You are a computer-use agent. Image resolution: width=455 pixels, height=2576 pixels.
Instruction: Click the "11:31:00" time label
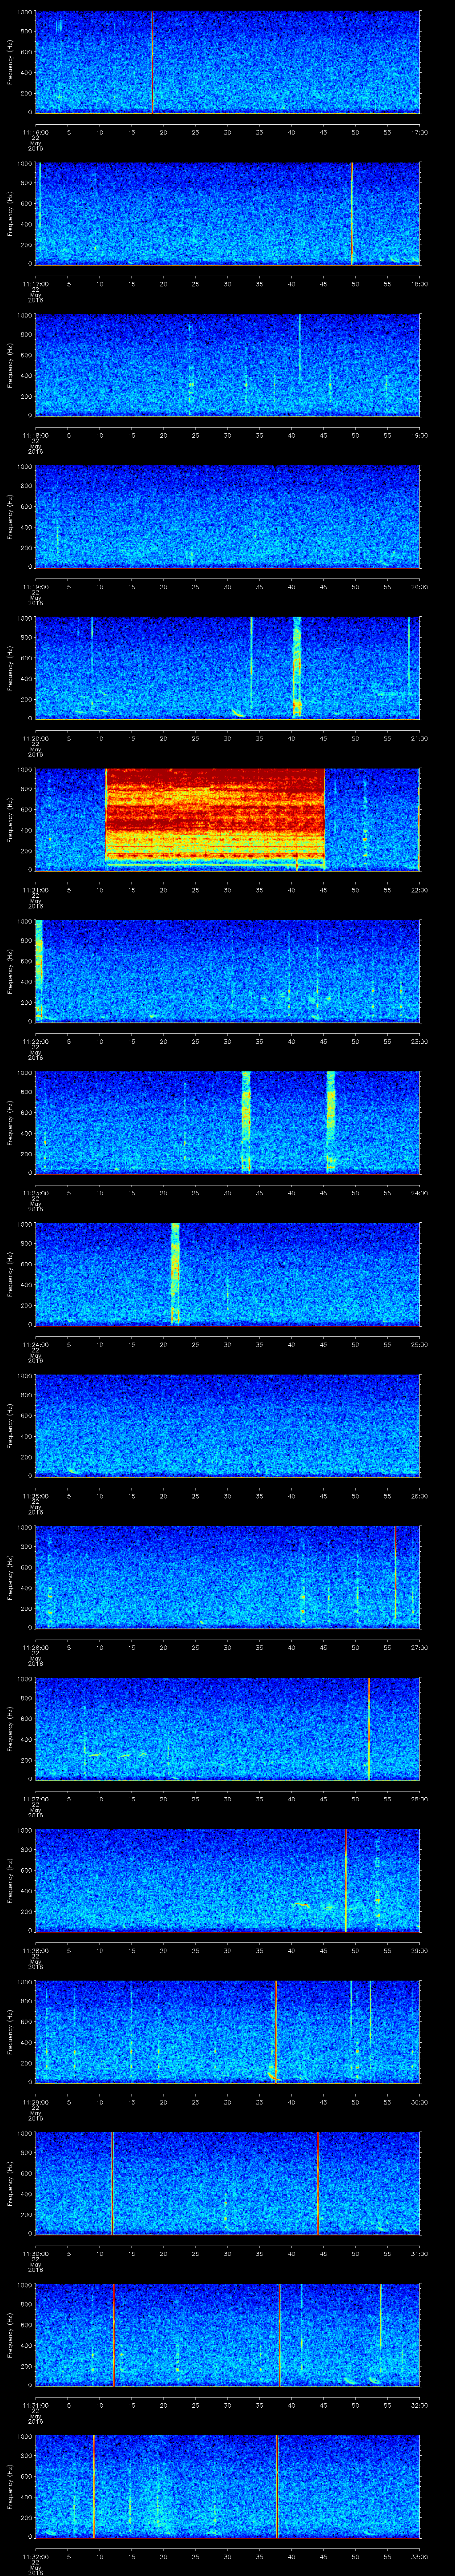(35, 2405)
